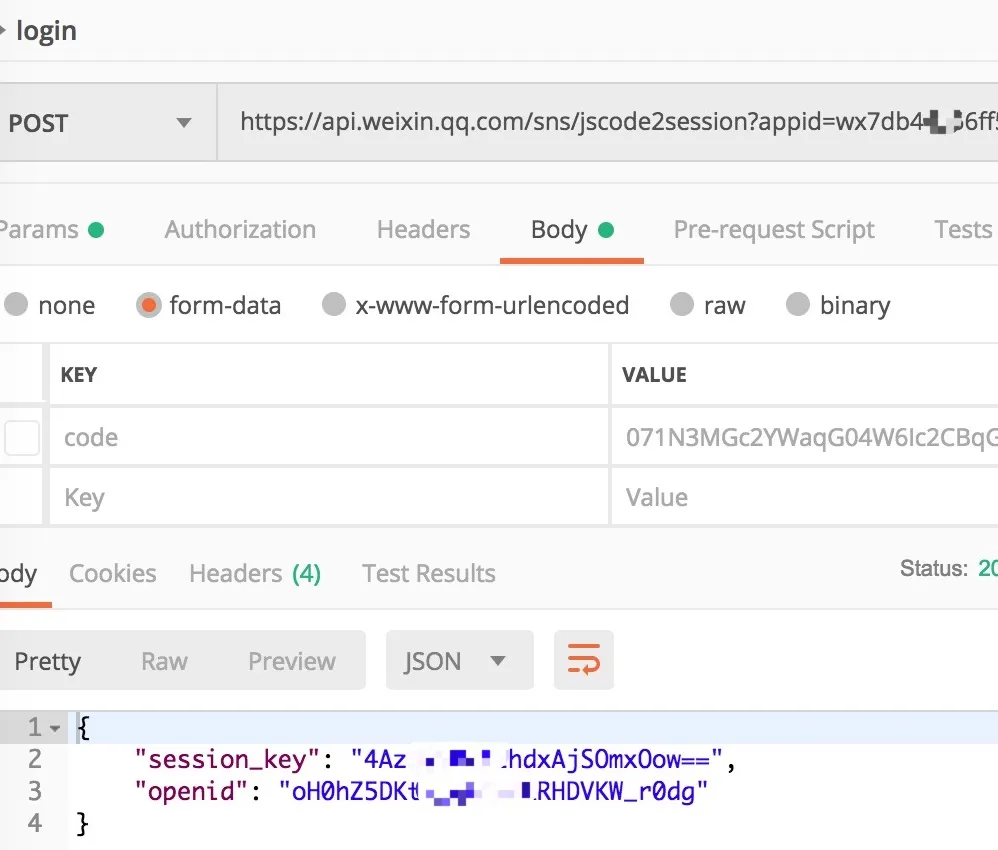This screenshot has width=998, height=850.
Task: Select the none body type
Action: (x=16, y=305)
